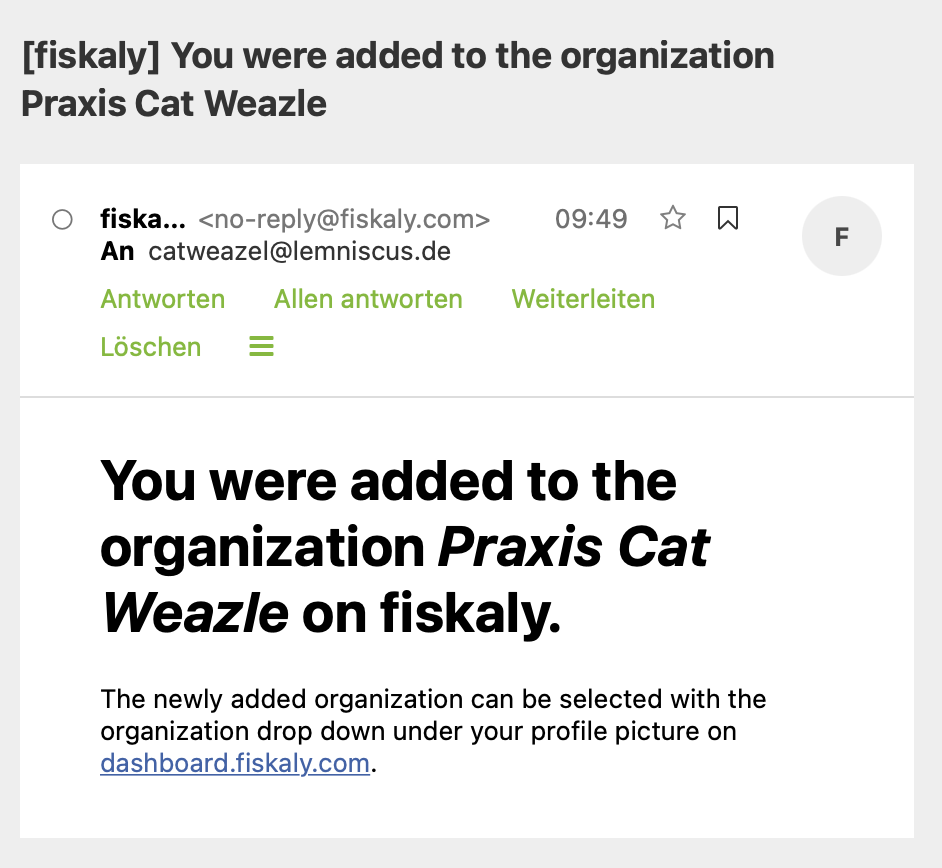Image resolution: width=942 pixels, height=868 pixels.
Task: Choose Allen antworten to reply all
Action: point(368,299)
